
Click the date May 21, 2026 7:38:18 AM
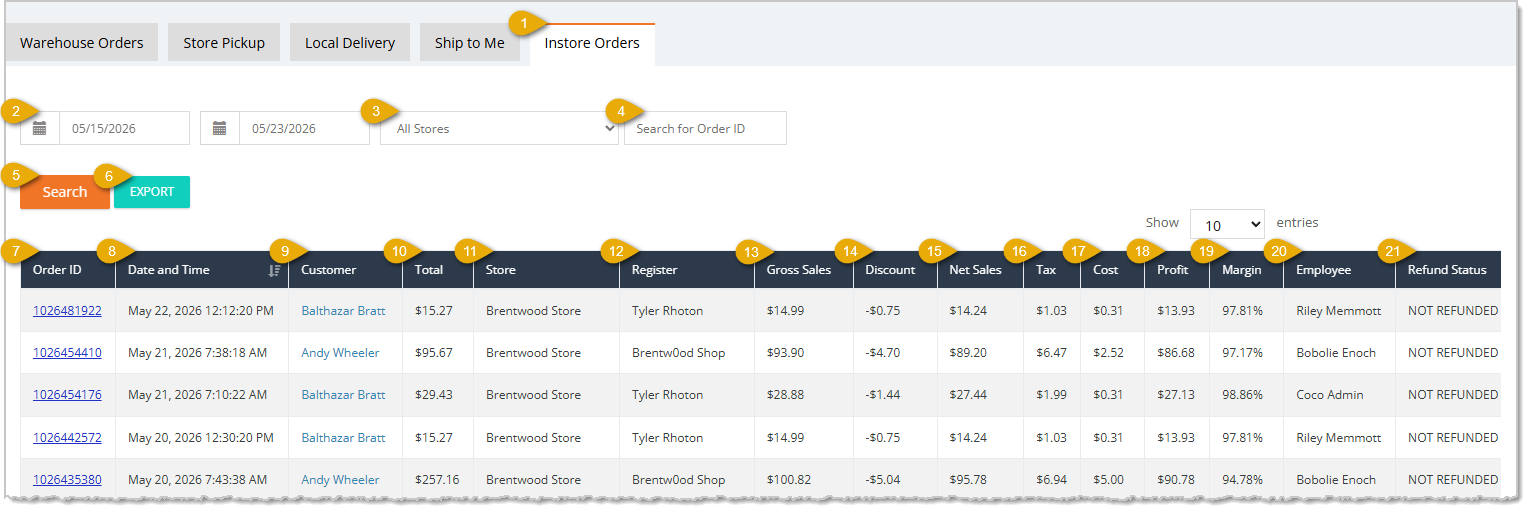[197, 353]
